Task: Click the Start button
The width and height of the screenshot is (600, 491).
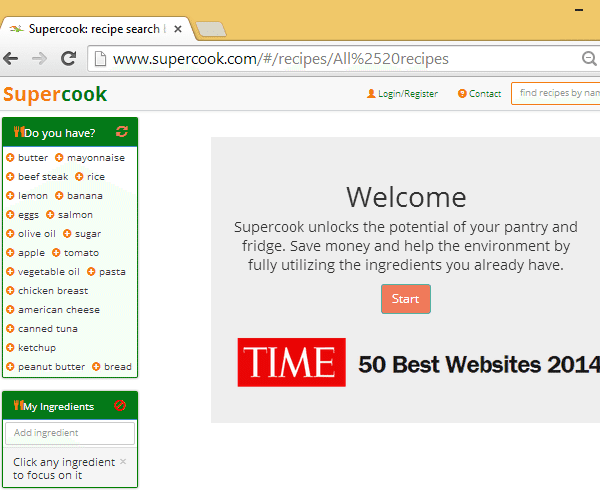Action: tap(406, 299)
